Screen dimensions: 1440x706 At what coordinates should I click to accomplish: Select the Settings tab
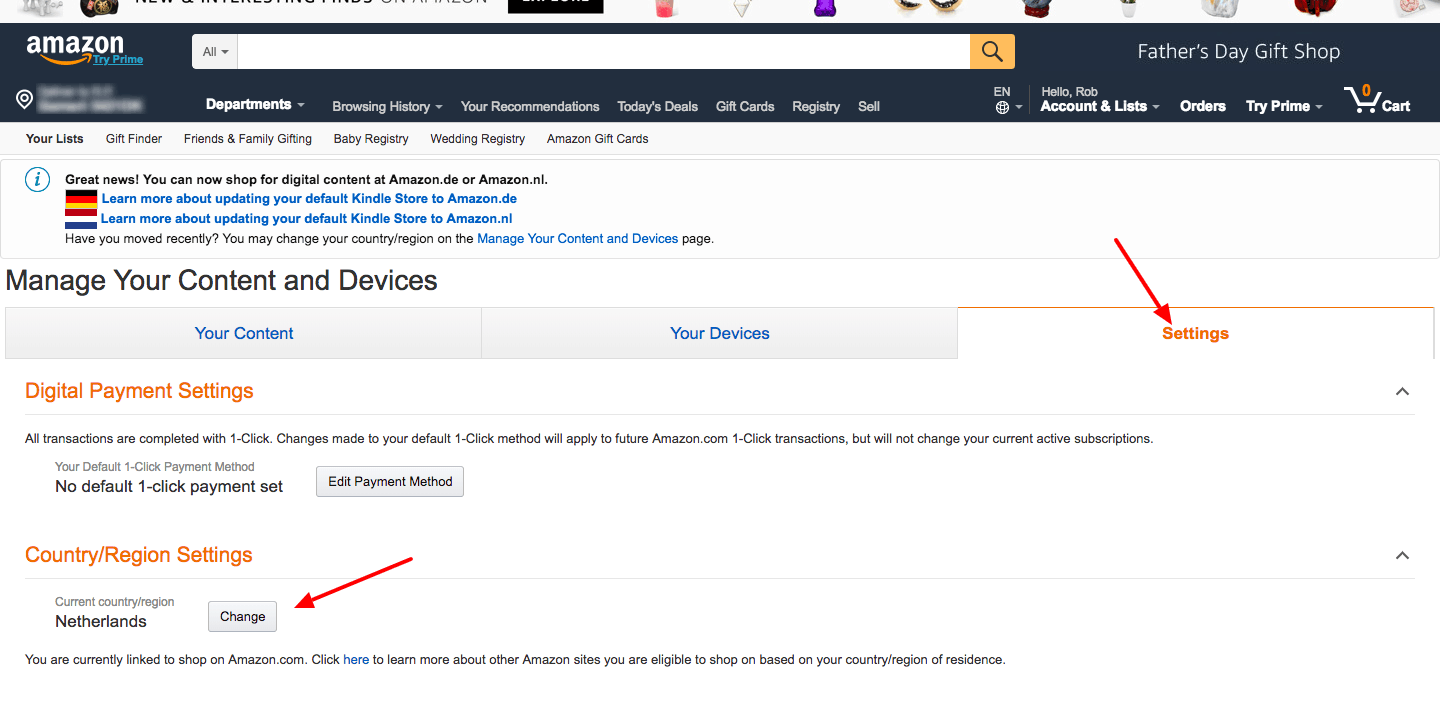click(x=1196, y=333)
